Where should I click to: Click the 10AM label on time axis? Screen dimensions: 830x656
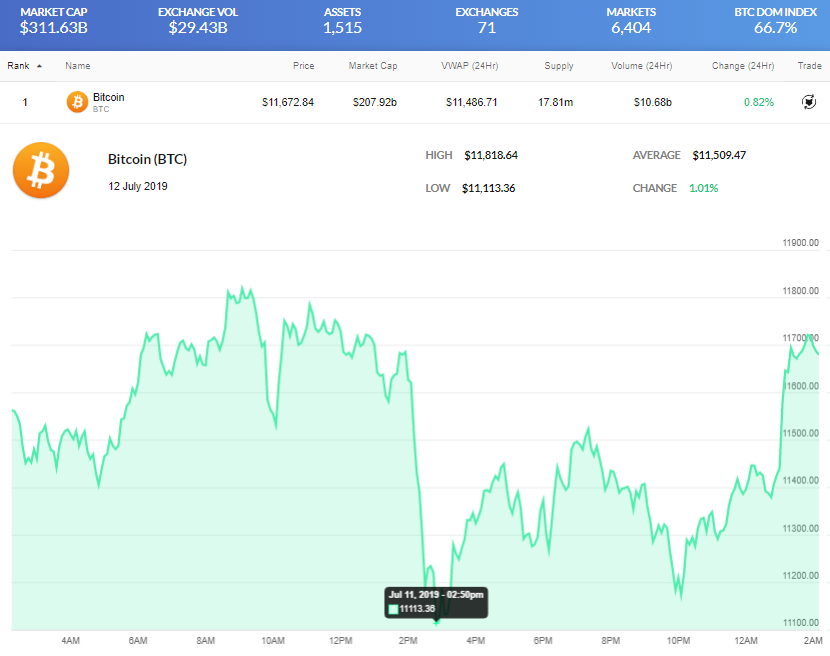[x=273, y=641]
